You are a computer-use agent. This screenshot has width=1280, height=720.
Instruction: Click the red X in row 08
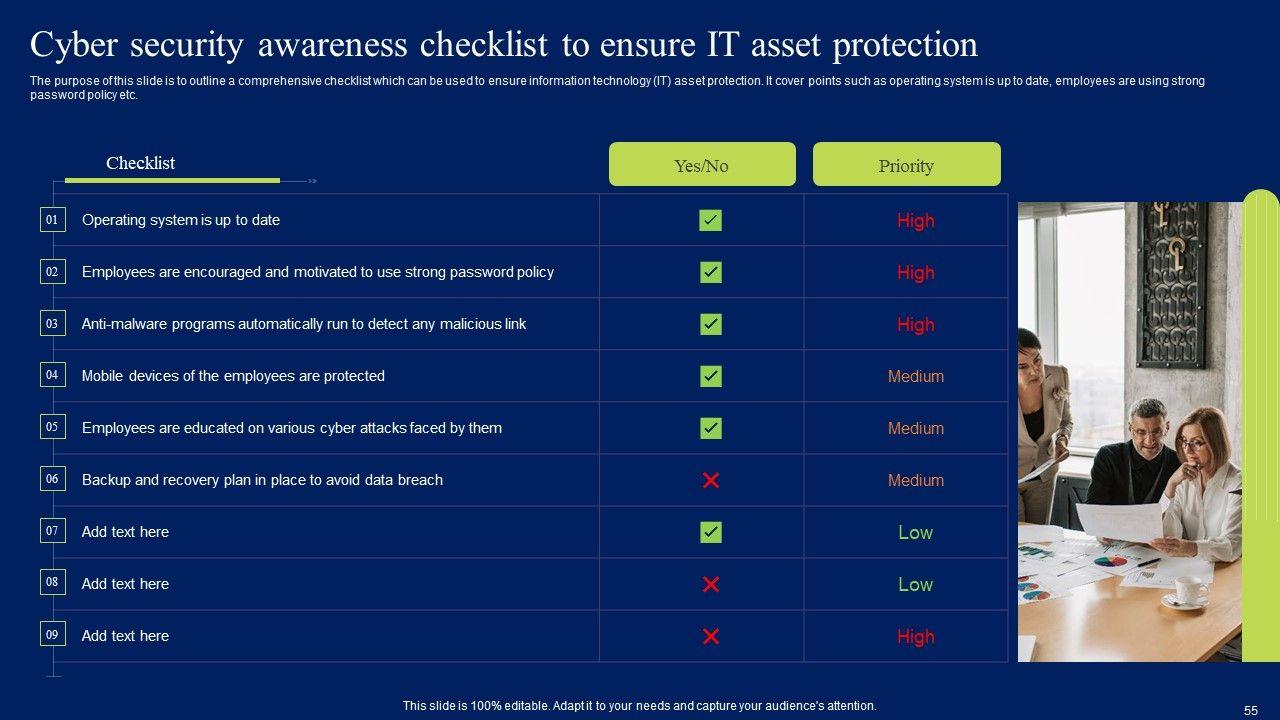click(x=711, y=584)
